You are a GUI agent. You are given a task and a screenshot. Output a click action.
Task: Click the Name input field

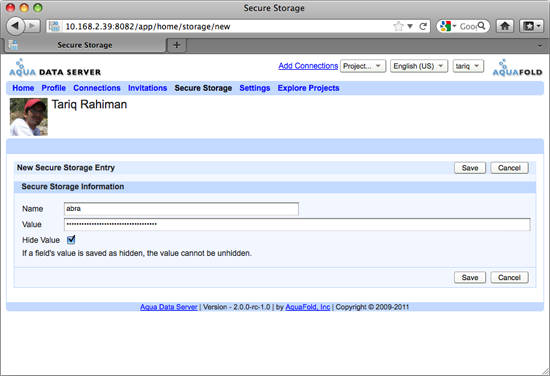(x=181, y=209)
